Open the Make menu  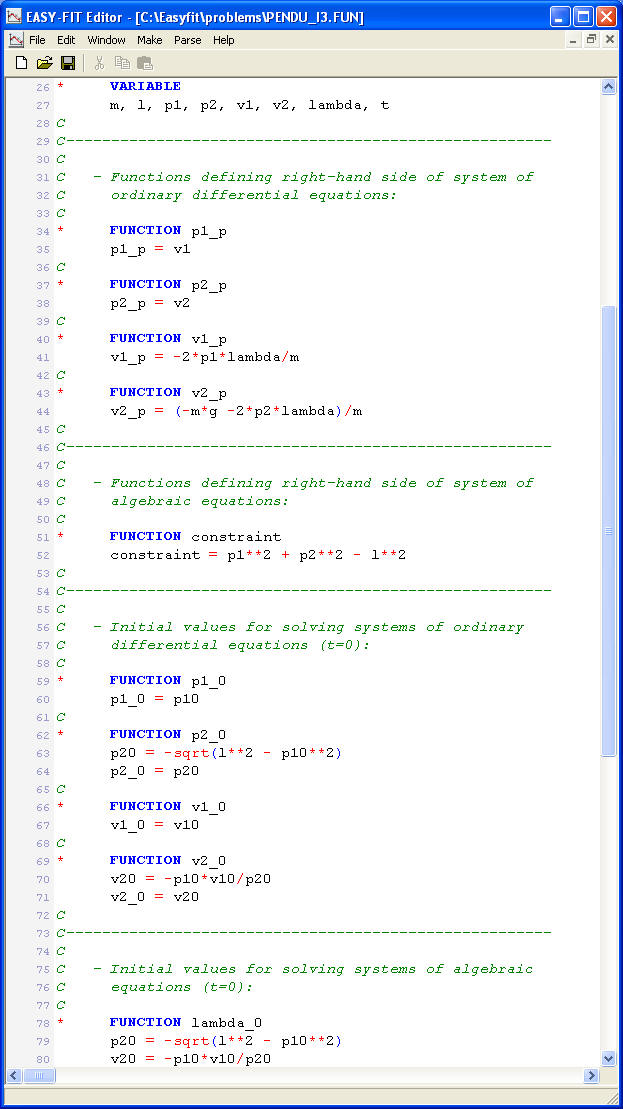coord(150,40)
